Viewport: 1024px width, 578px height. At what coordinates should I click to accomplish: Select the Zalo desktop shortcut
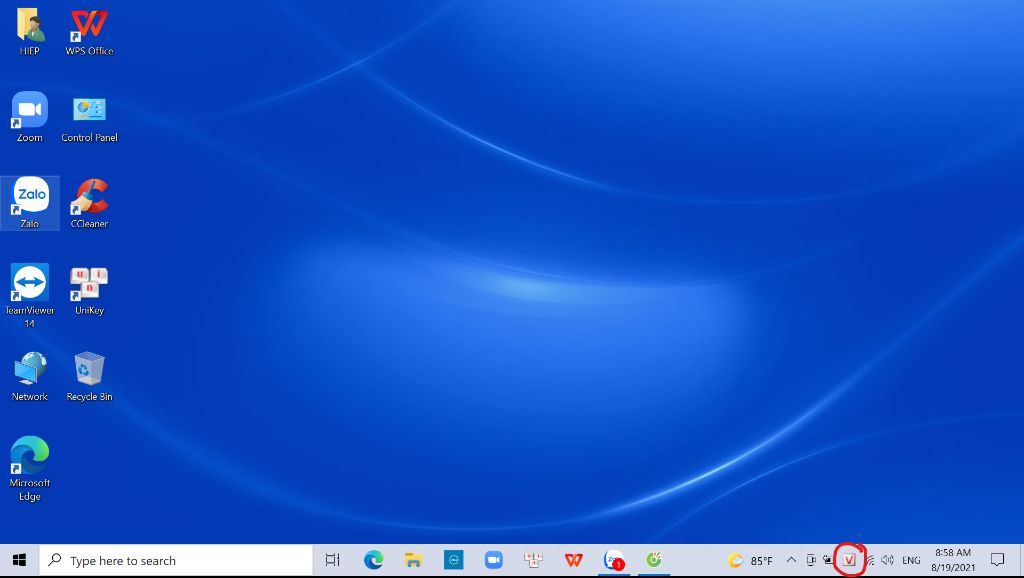(x=29, y=202)
